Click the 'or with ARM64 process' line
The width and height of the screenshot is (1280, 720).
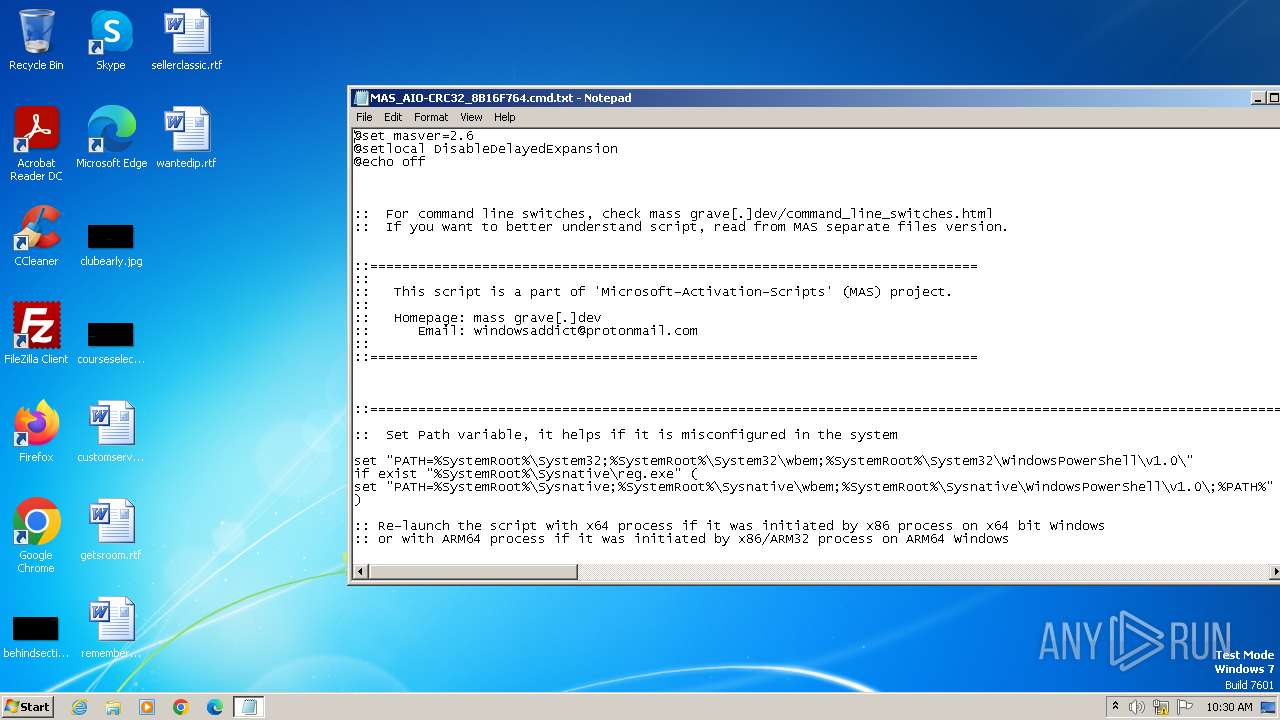(x=682, y=538)
